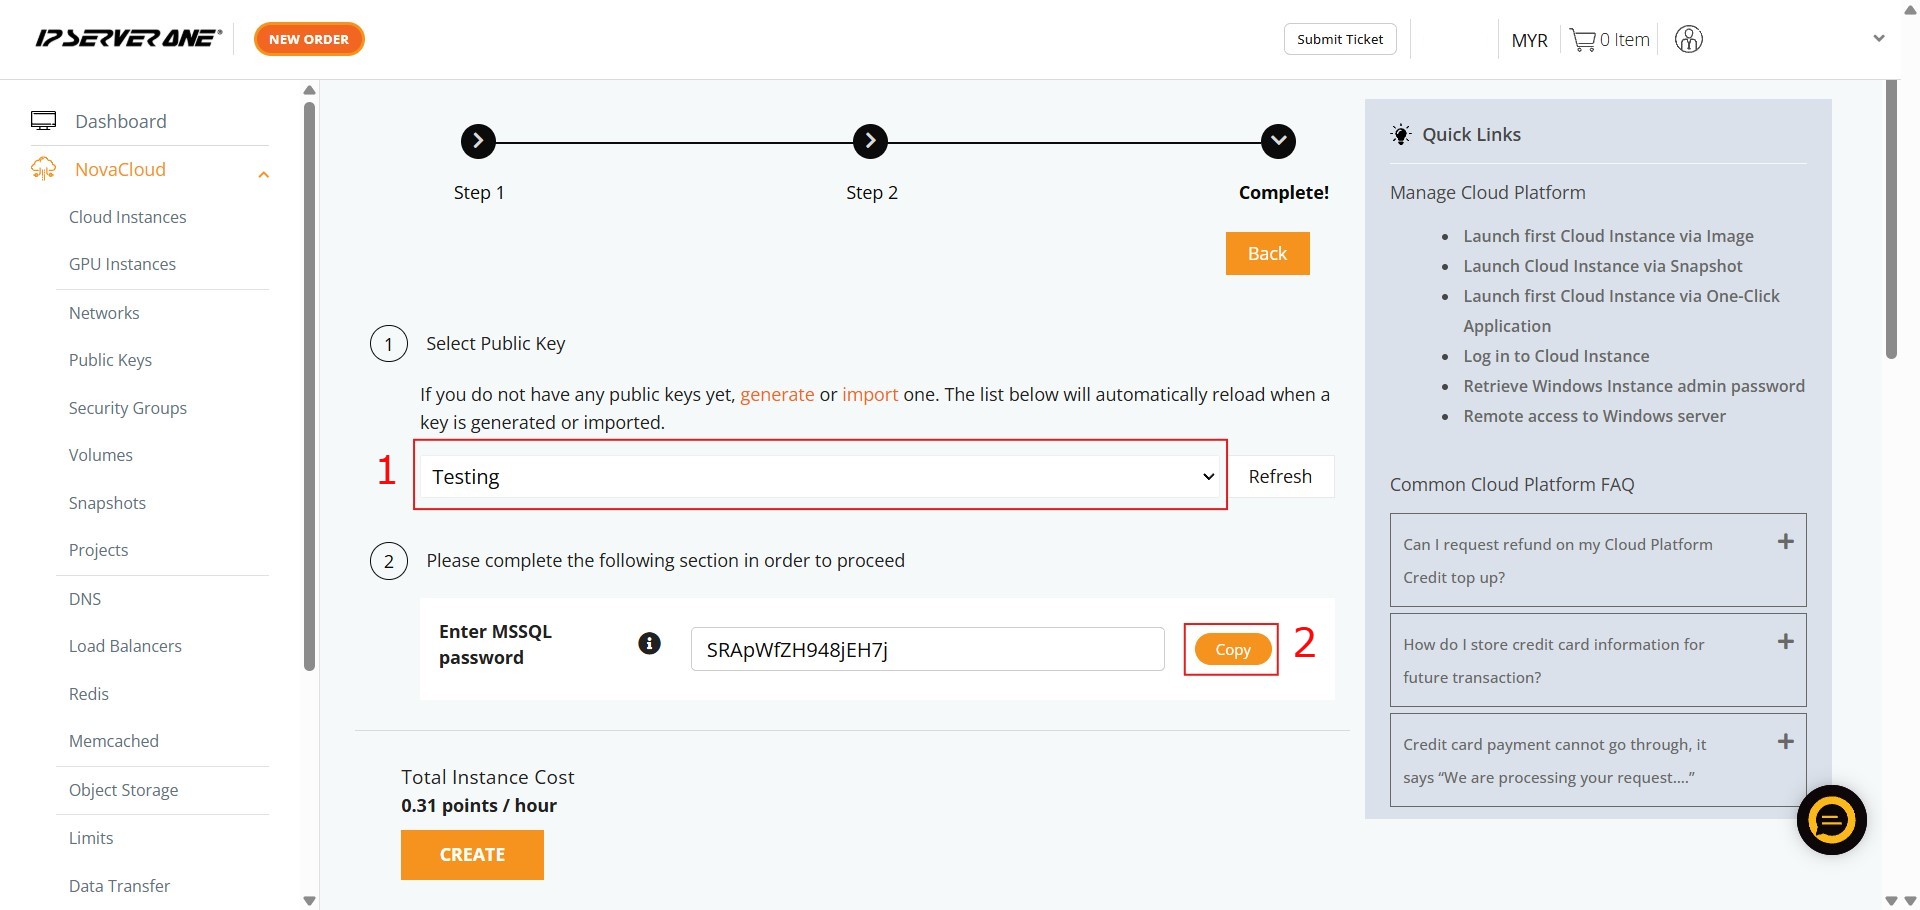The width and height of the screenshot is (1920, 910).
Task: Click the NovaCloud cloud icon
Action: click(43, 169)
